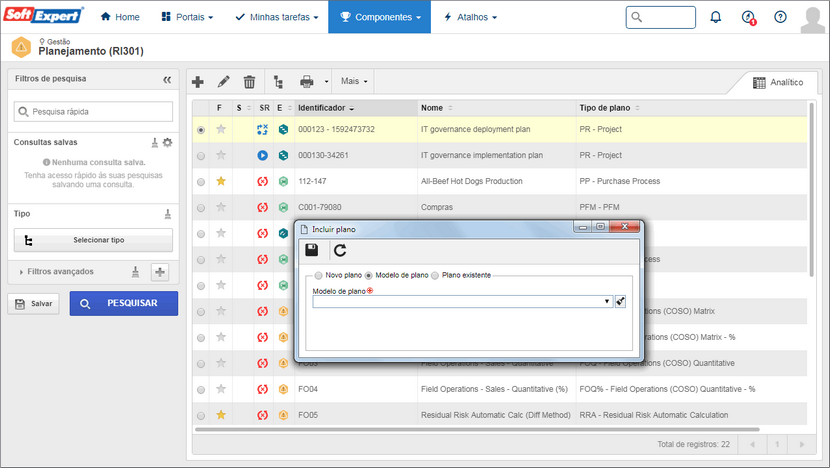Open the Modelo de plano combo box
The image size is (830, 468).
pyautogui.click(x=463, y=301)
